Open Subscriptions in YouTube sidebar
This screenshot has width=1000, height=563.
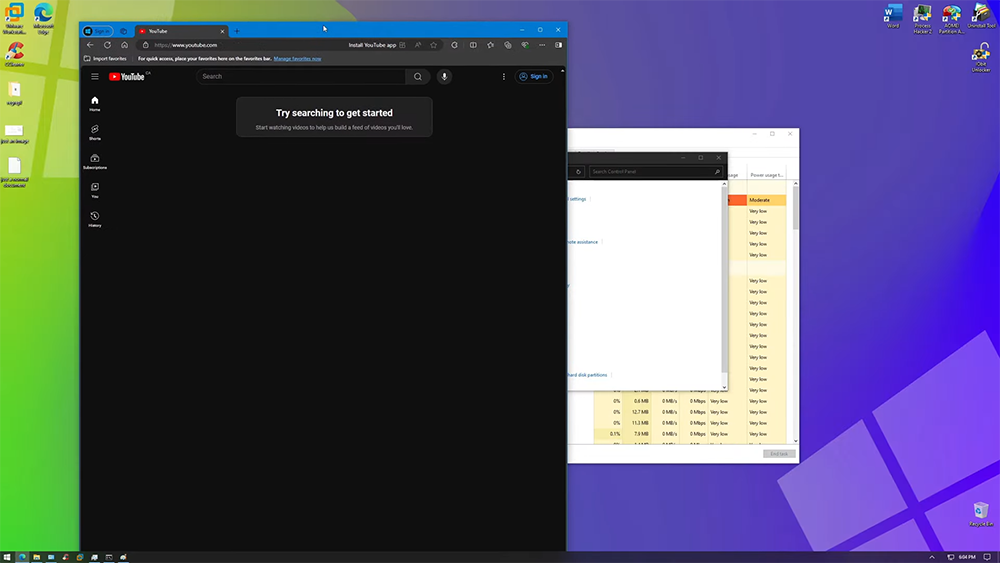pos(95,161)
